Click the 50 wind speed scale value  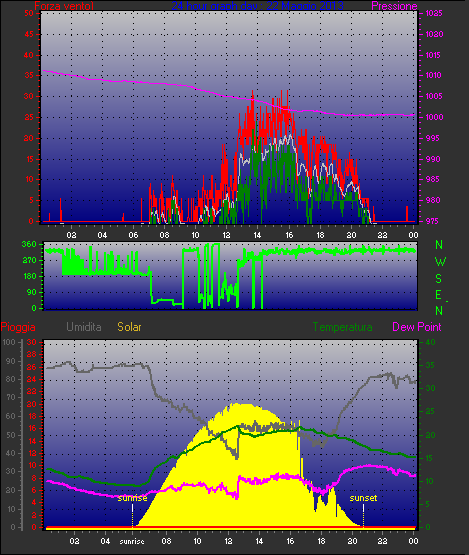click(29, 13)
